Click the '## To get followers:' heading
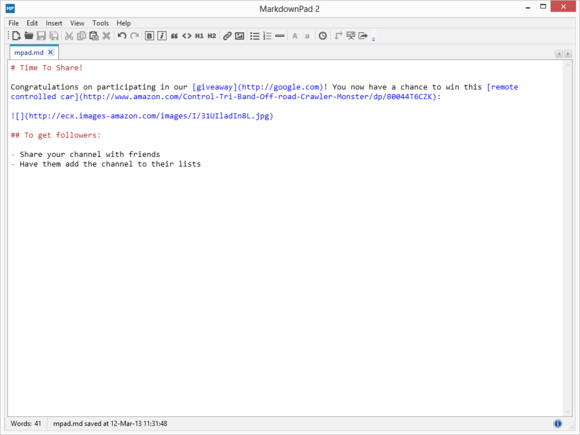This screenshot has width=580, height=435. click(x=55, y=135)
